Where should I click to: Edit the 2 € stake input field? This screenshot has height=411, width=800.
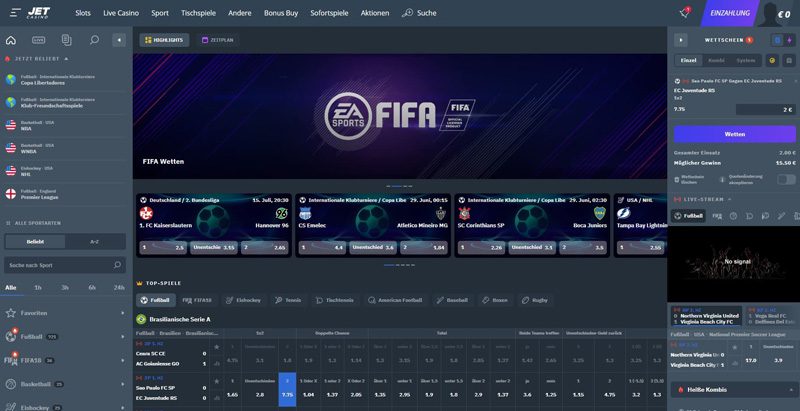[766, 110]
